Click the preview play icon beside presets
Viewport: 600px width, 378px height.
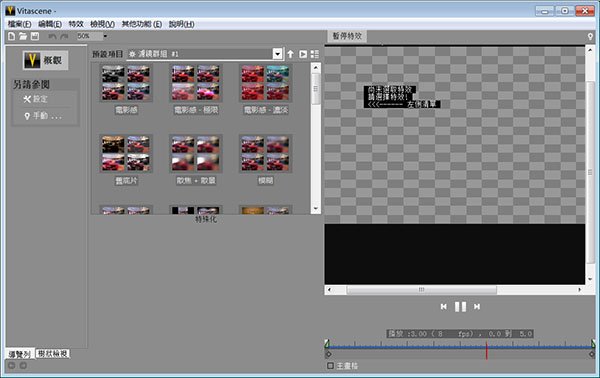pyautogui.click(x=303, y=54)
